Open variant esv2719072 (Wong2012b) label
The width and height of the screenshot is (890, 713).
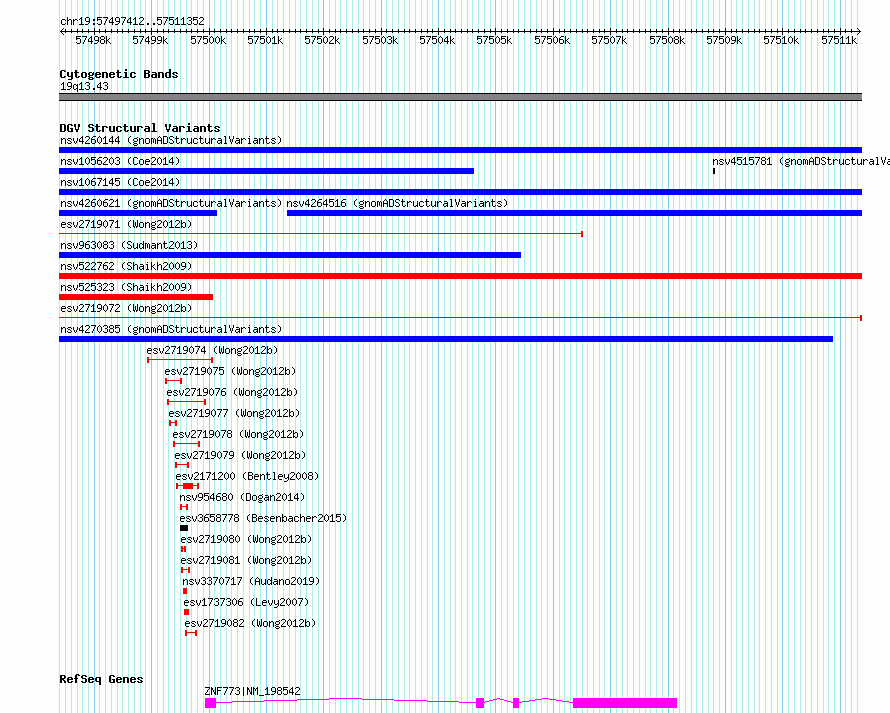(126, 308)
